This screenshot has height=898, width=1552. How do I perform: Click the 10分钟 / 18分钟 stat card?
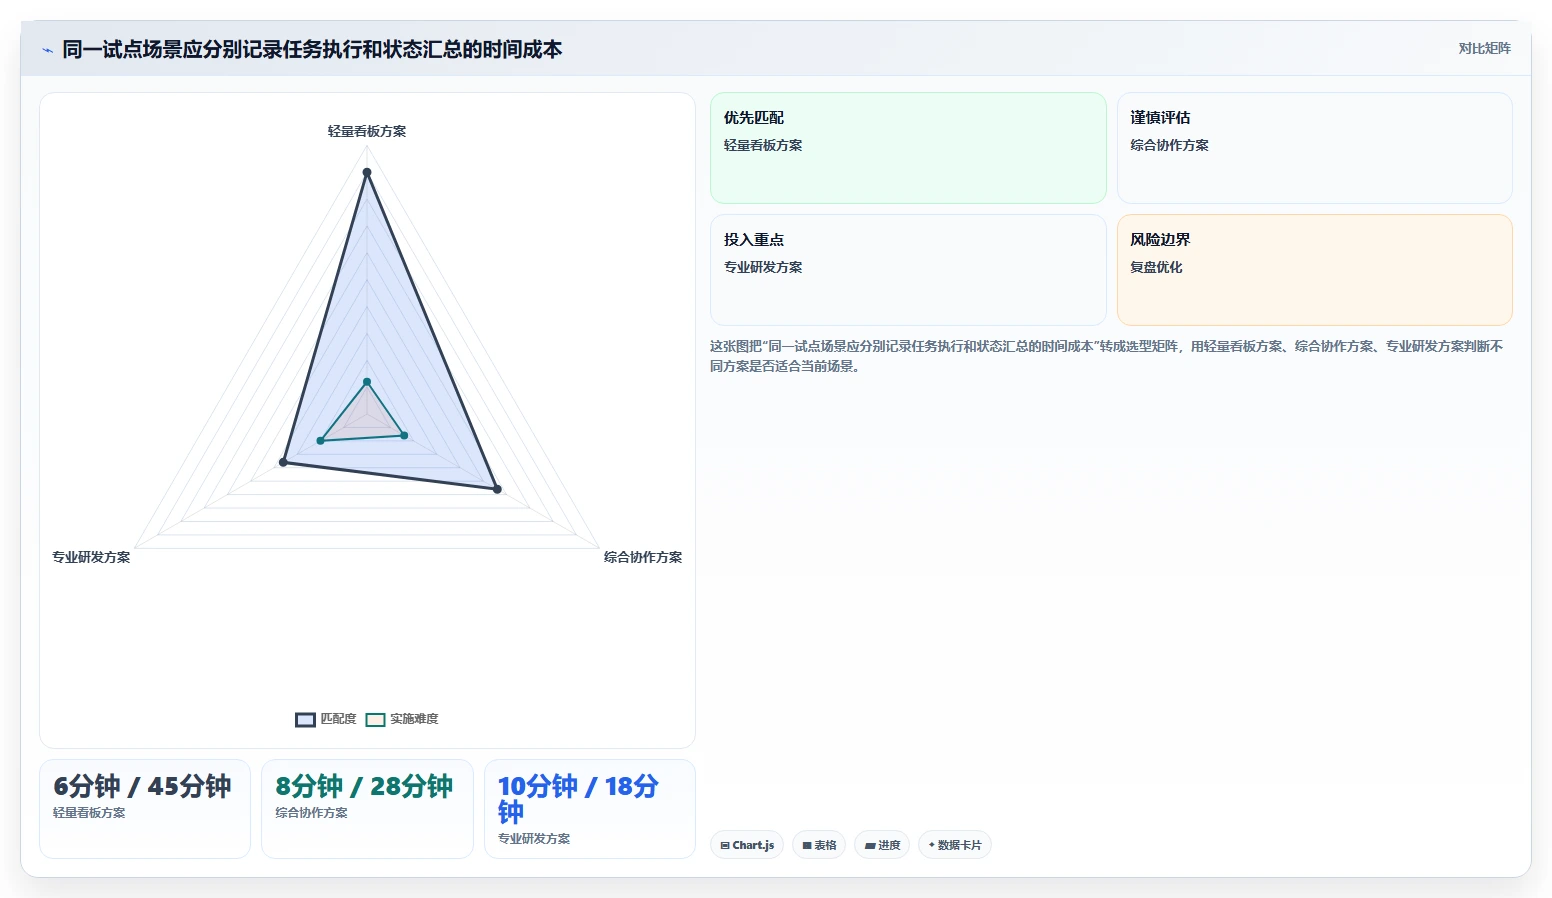(x=590, y=809)
